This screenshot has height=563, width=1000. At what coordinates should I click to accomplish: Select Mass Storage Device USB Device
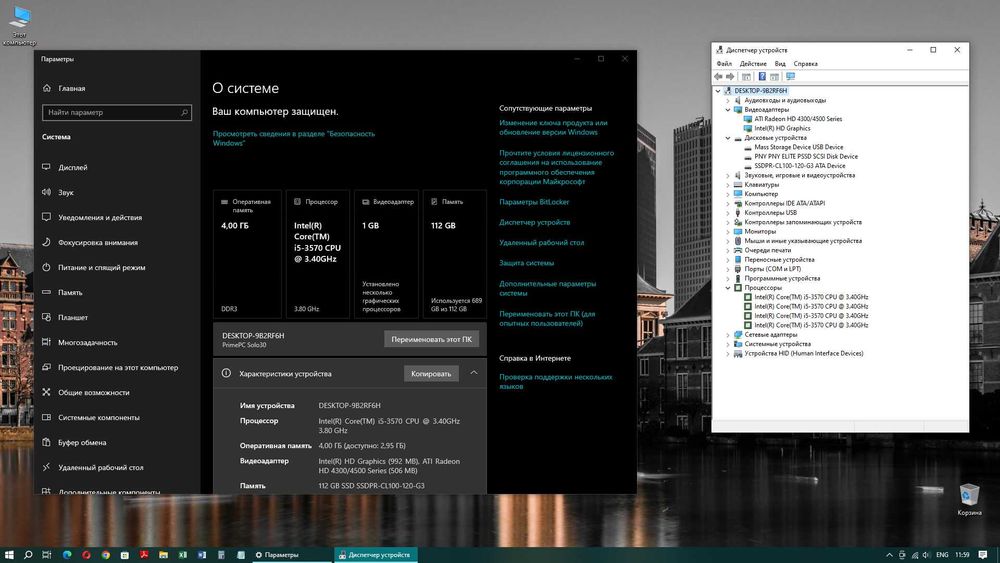pos(798,147)
